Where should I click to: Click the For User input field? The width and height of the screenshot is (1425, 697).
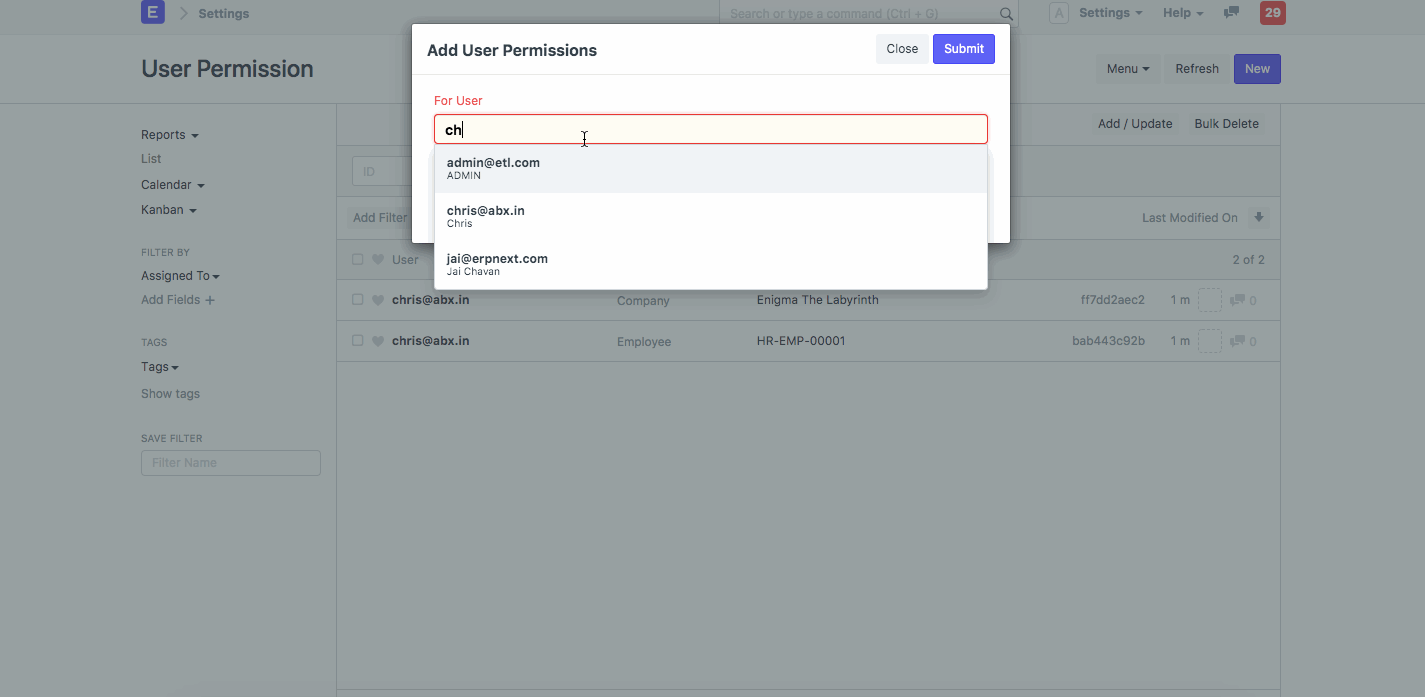[x=710, y=129]
